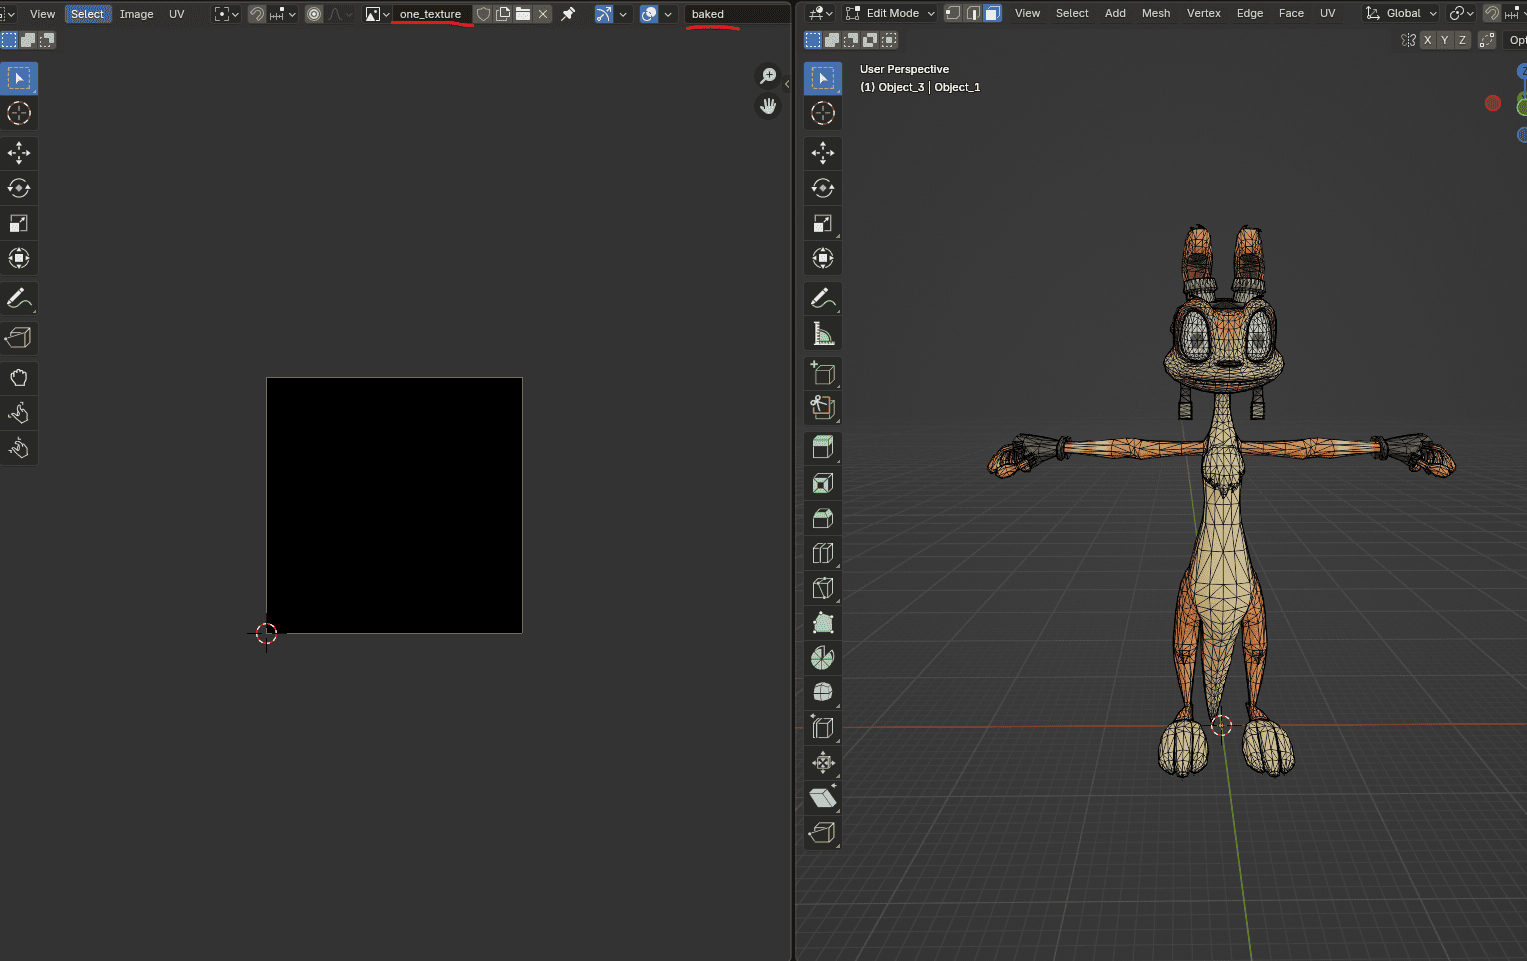Switch to edge select mode
The width and height of the screenshot is (1527, 961).
point(973,13)
